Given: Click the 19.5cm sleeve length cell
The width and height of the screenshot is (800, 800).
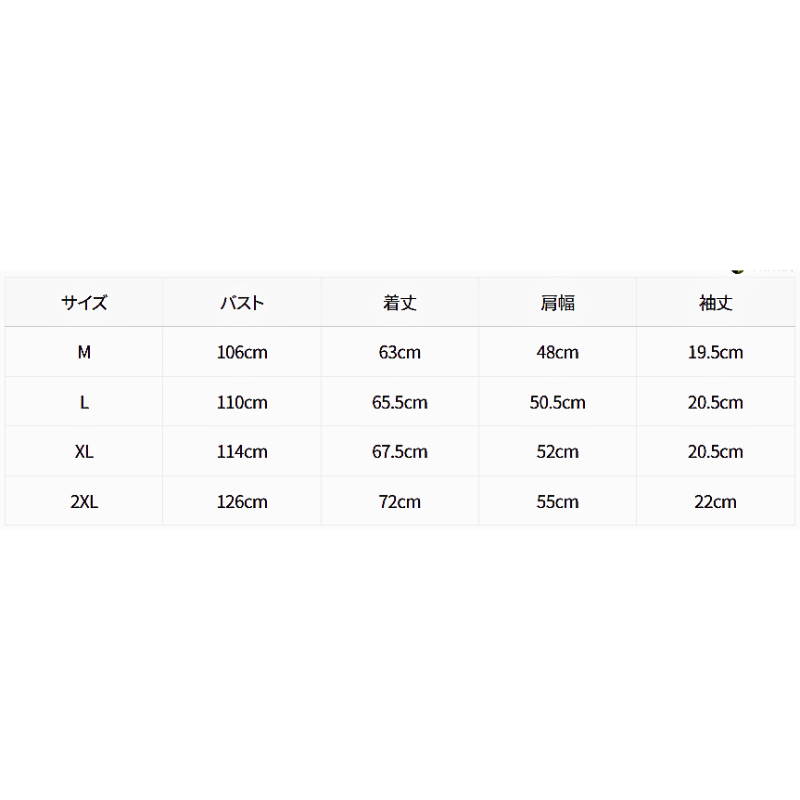Looking at the screenshot, I should pyautogui.click(x=715, y=352).
